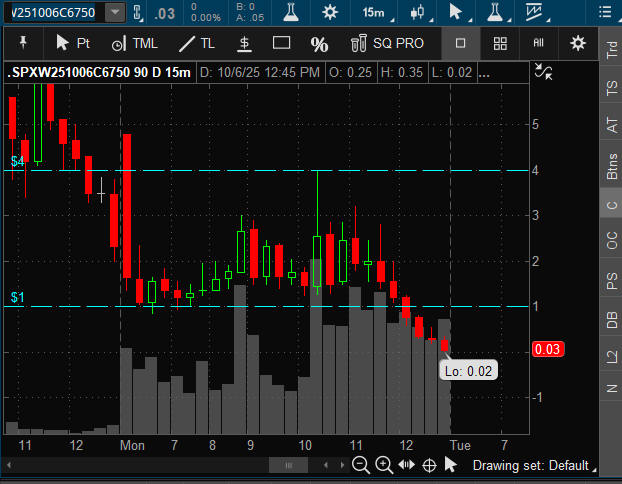This screenshot has height=484, width=622.
Task: Switch to single chart layout
Action: pyautogui.click(x=461, y=43)
